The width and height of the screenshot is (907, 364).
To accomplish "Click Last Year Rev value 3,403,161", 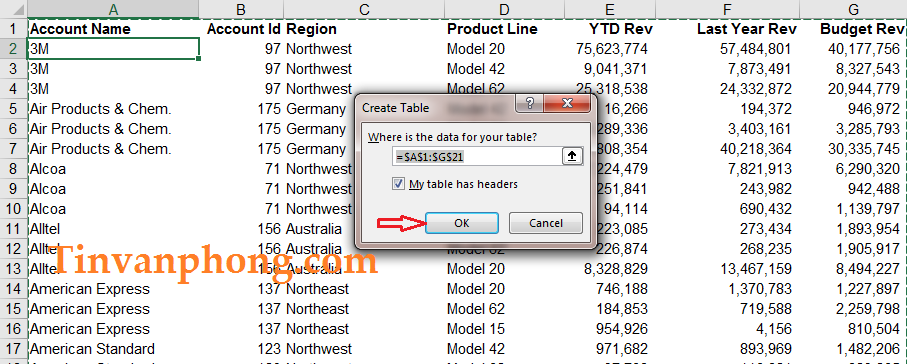I will tap(759, 129).
